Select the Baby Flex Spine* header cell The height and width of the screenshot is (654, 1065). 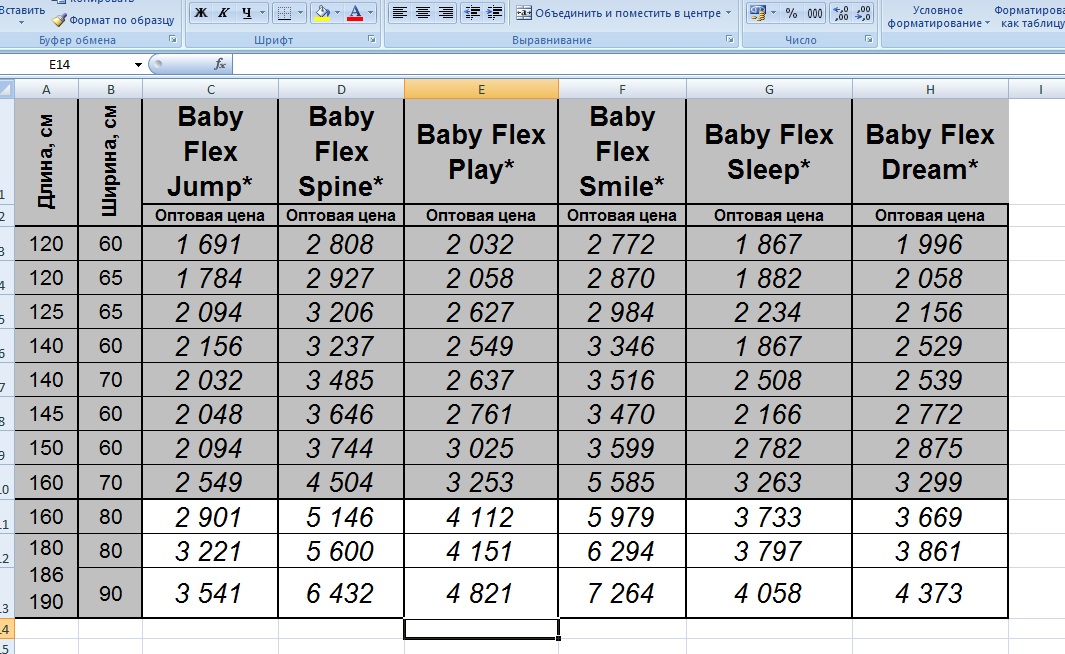pyautogui.click(x=341, y=151)
